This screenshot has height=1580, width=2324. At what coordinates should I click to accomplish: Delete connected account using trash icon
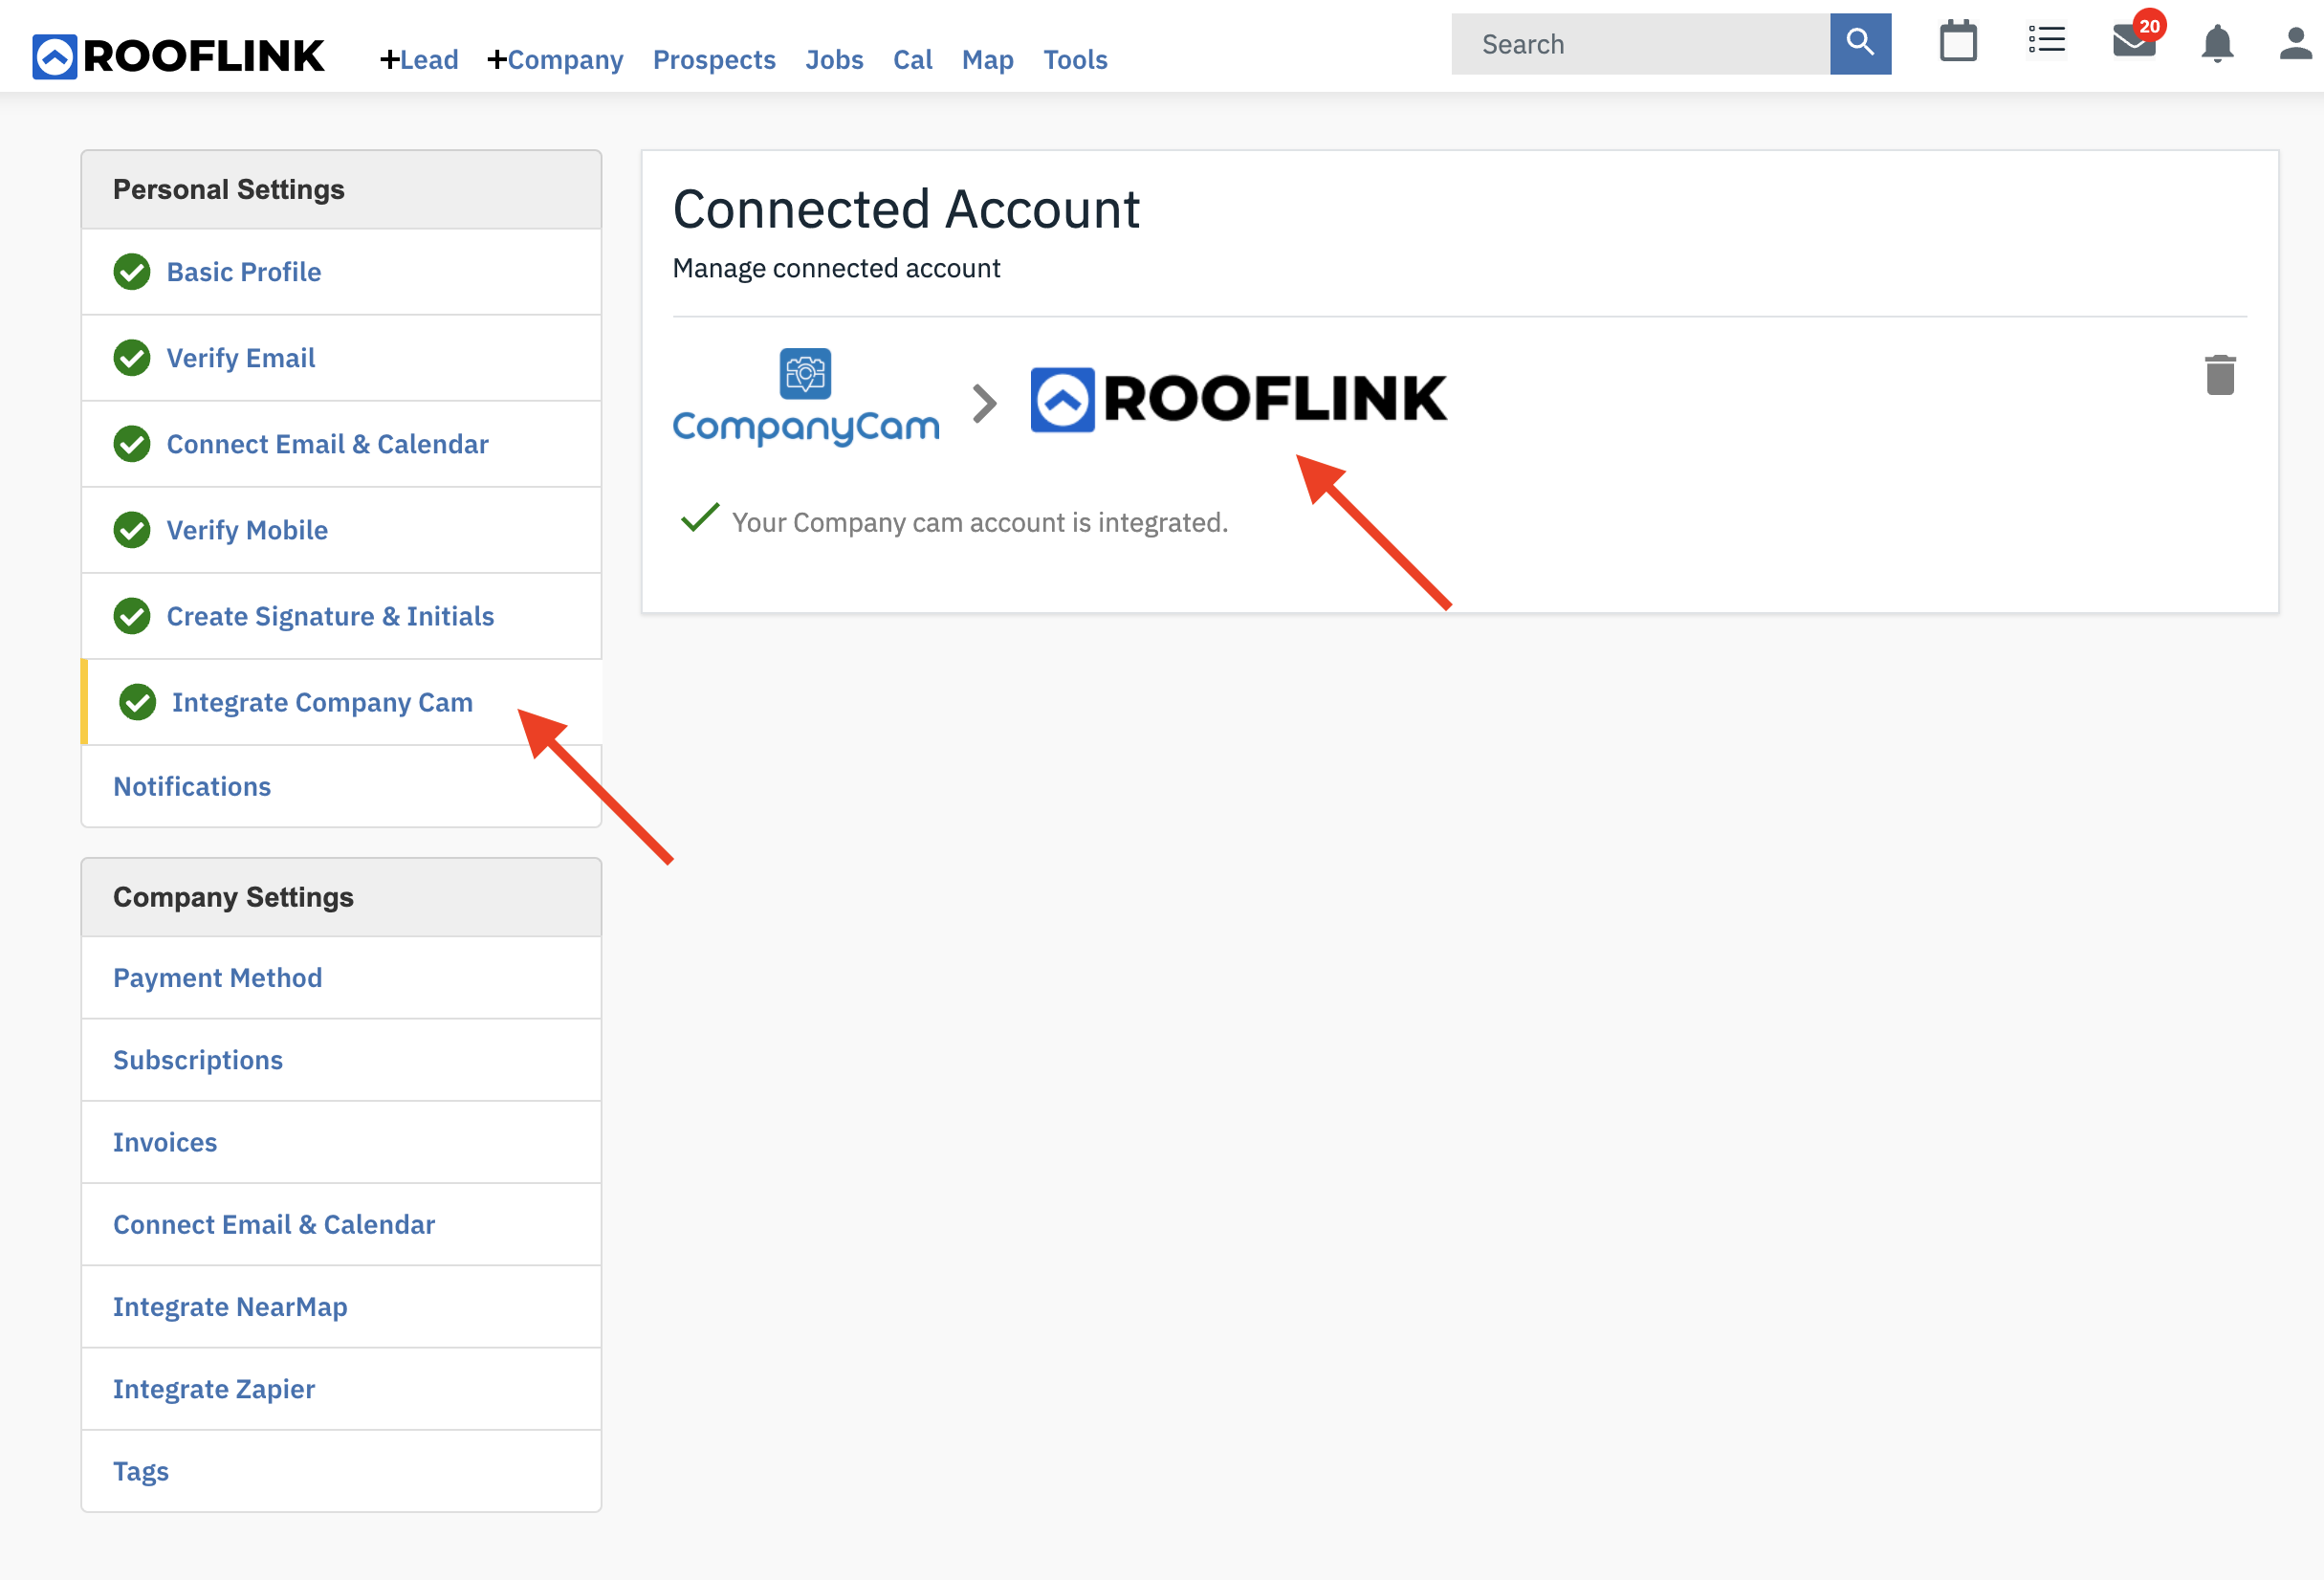[x=2220, y=374]
